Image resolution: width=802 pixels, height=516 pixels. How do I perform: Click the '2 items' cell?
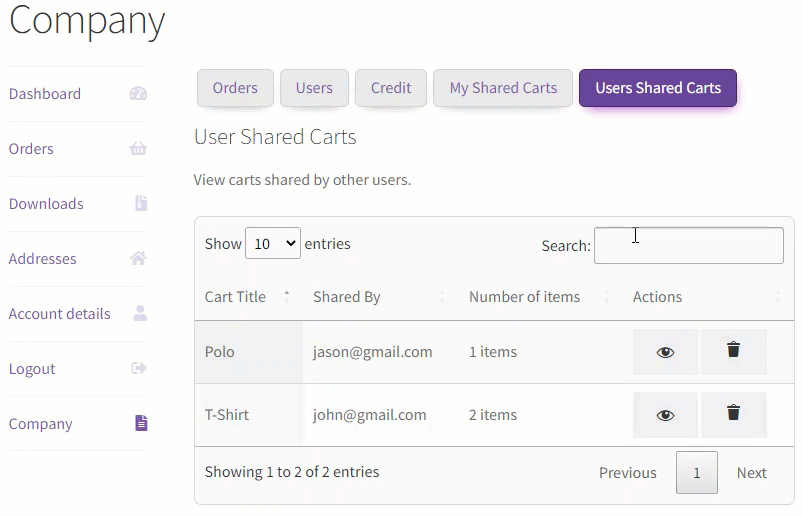coord(493,415)
